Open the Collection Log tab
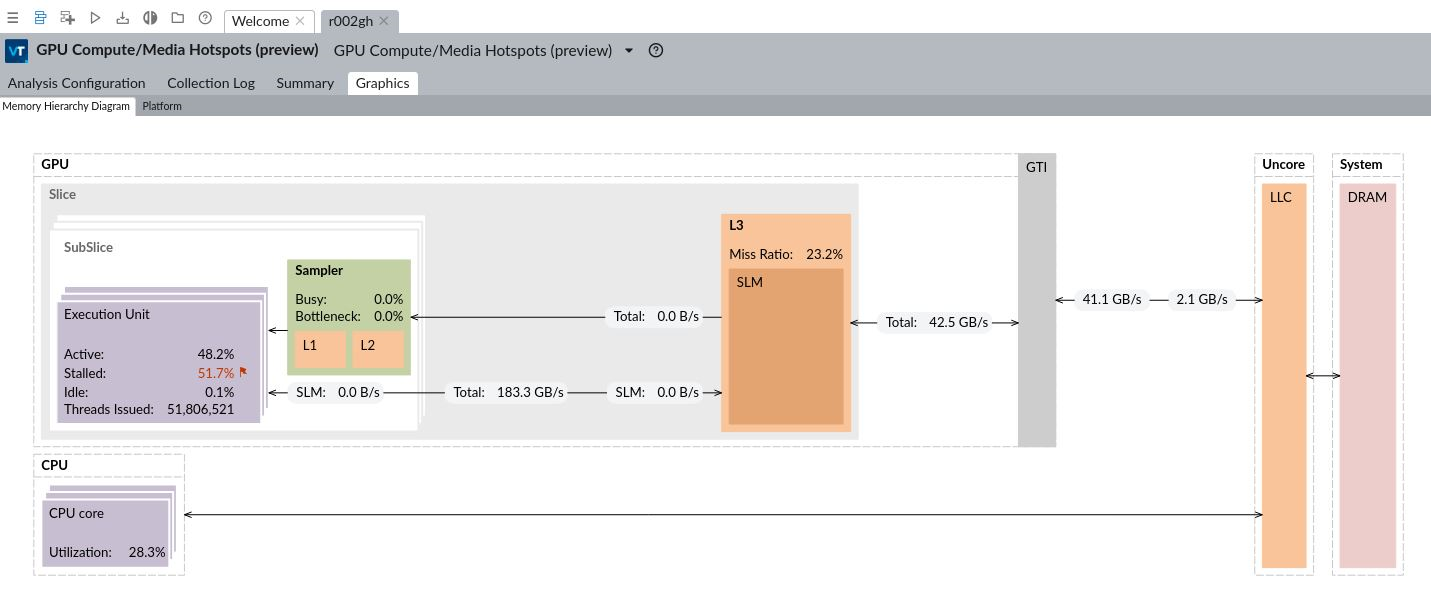The width and height of the screenshot is (1431, 593). tap(211, 83)
